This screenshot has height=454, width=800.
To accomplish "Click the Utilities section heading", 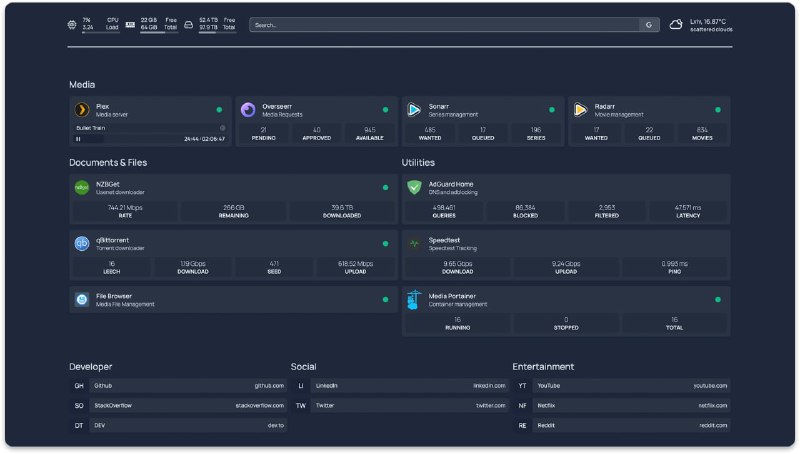I will (418, 162).
